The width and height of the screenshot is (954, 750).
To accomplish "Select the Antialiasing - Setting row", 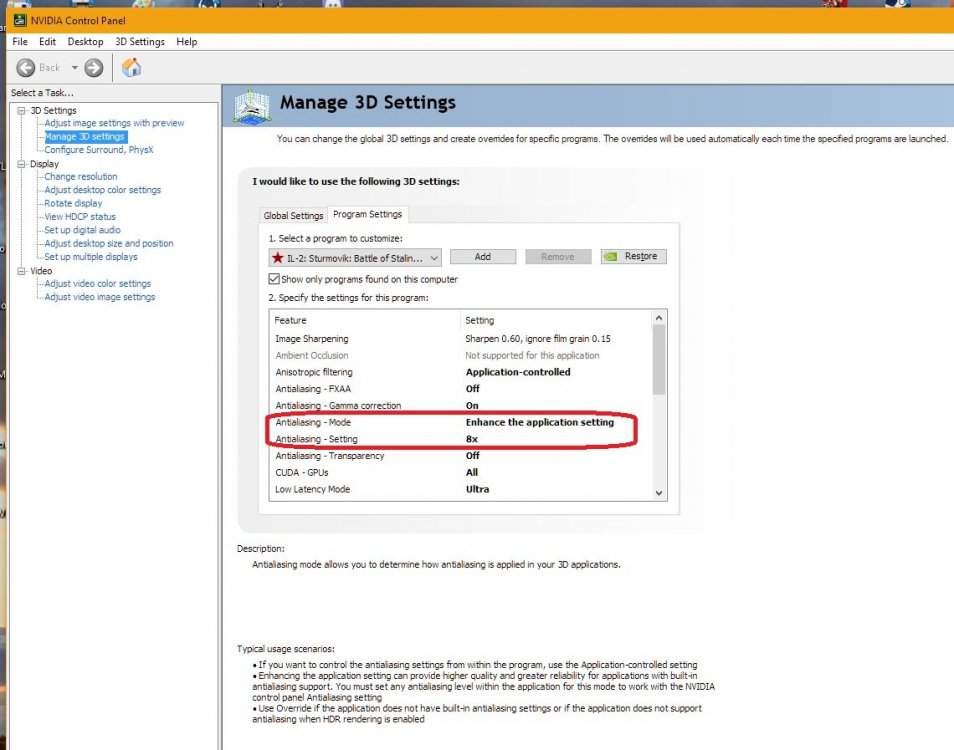I will pyautogui.click(x=461, y=439).
